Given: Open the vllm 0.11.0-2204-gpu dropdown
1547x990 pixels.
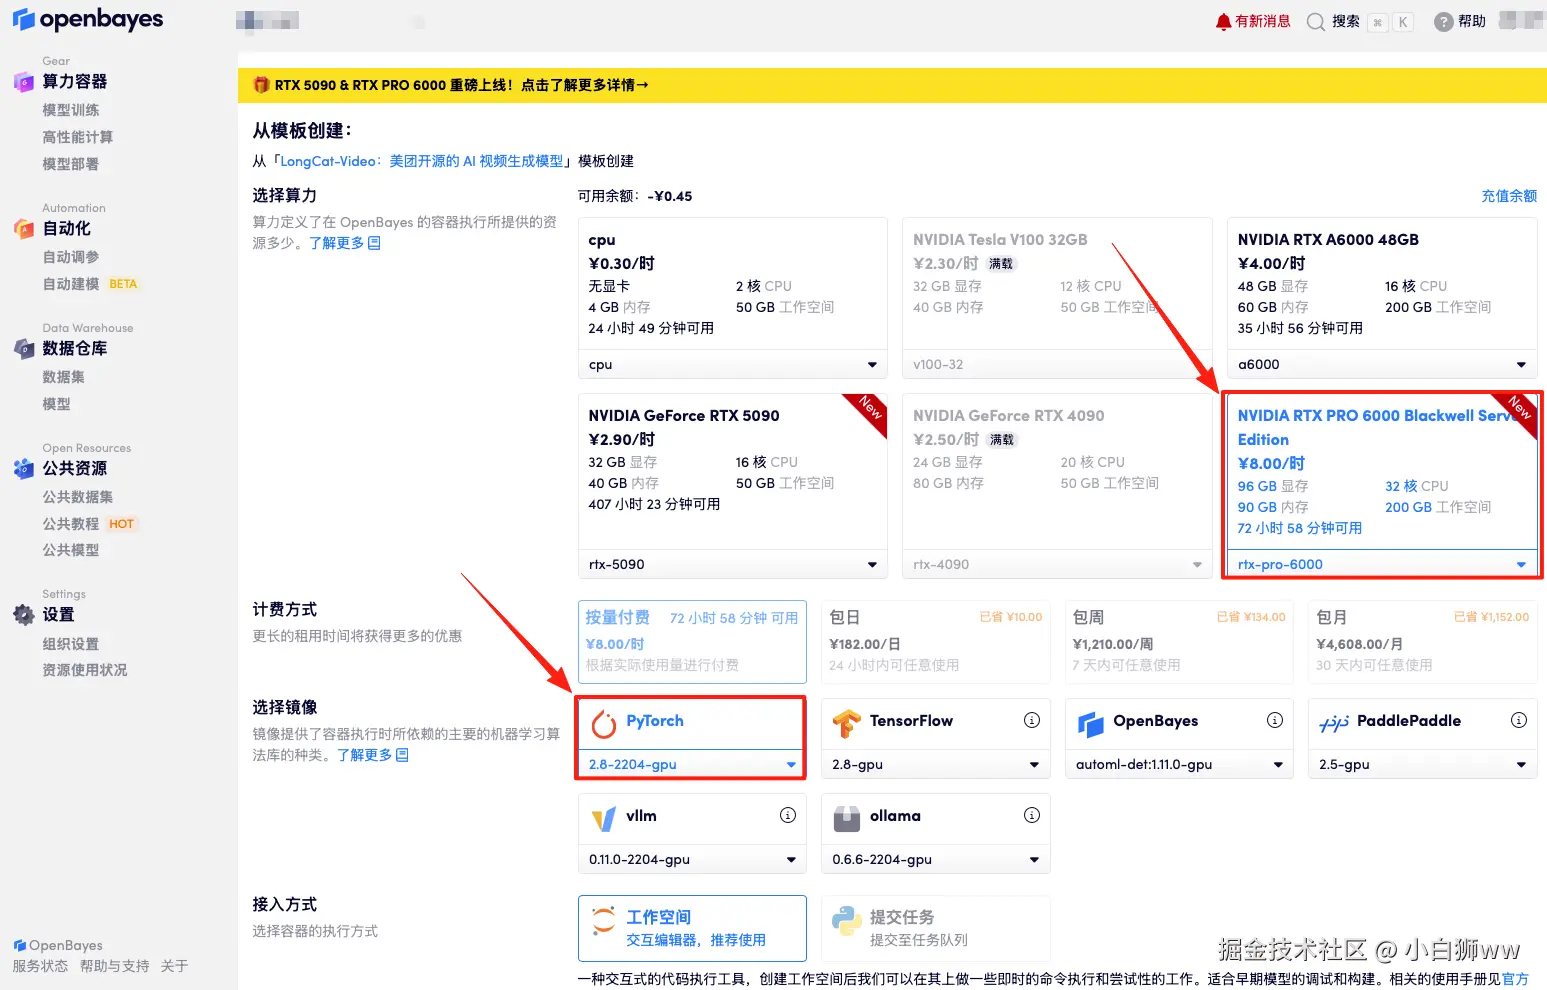Looking at the screenshot, I should pyautogui.click(x=692, y=860).
